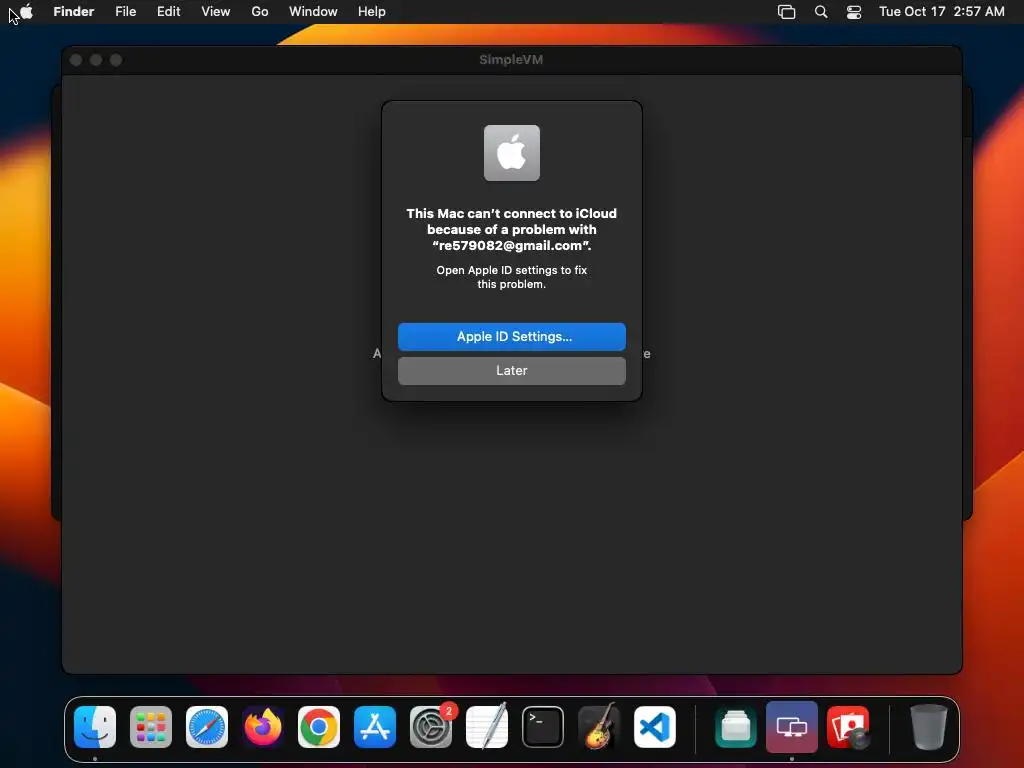Open the Trash from the Dock
Screen dimensions: 1024x768
pos(928,727)
